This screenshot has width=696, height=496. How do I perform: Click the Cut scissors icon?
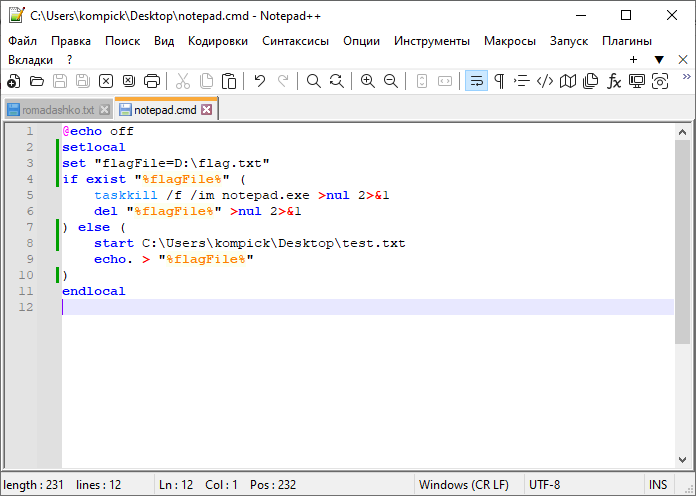tap(182, 81)
